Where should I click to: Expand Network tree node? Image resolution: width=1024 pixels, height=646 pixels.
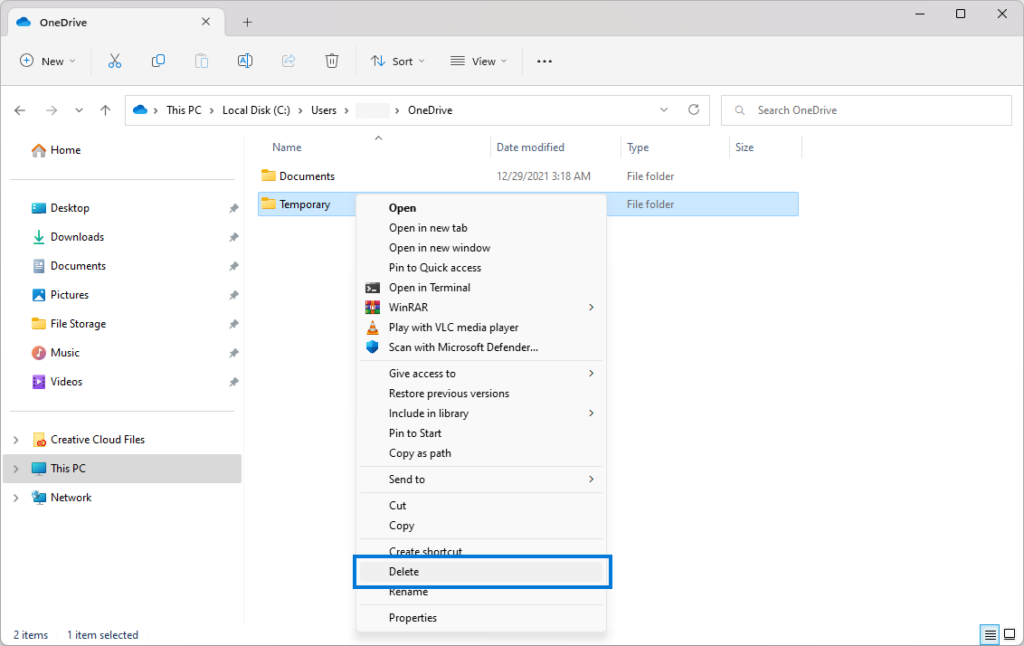pyautogui.click(x=16, y=498)
